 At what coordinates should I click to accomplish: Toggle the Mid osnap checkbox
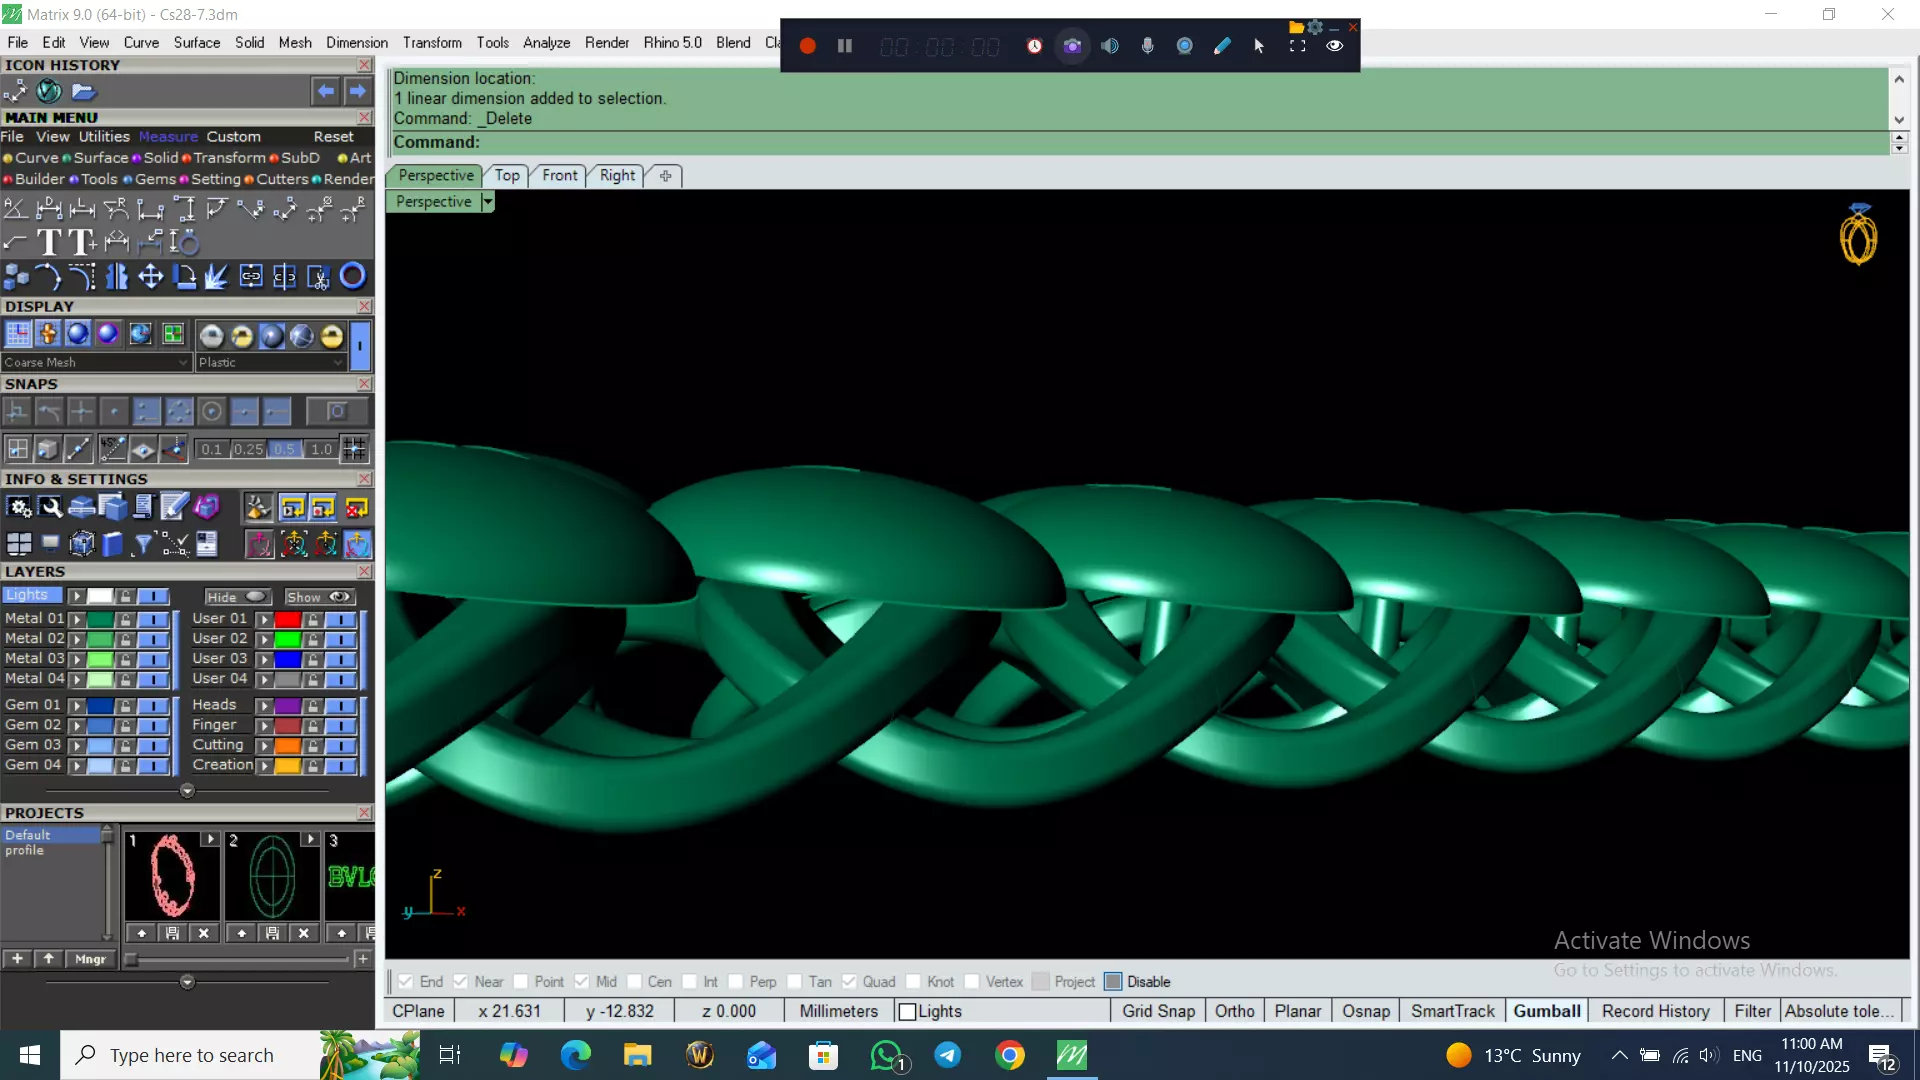point(582,982)
